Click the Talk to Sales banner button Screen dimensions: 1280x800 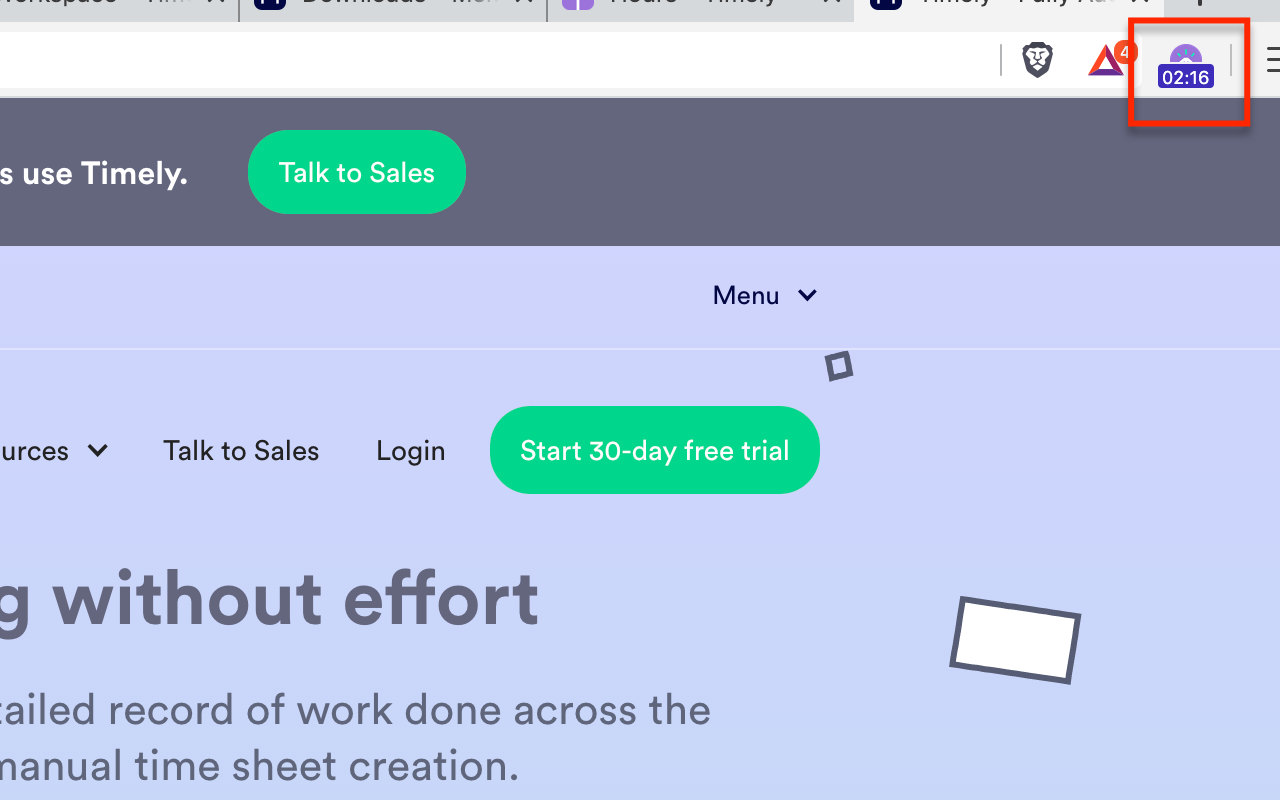point(356,172)
